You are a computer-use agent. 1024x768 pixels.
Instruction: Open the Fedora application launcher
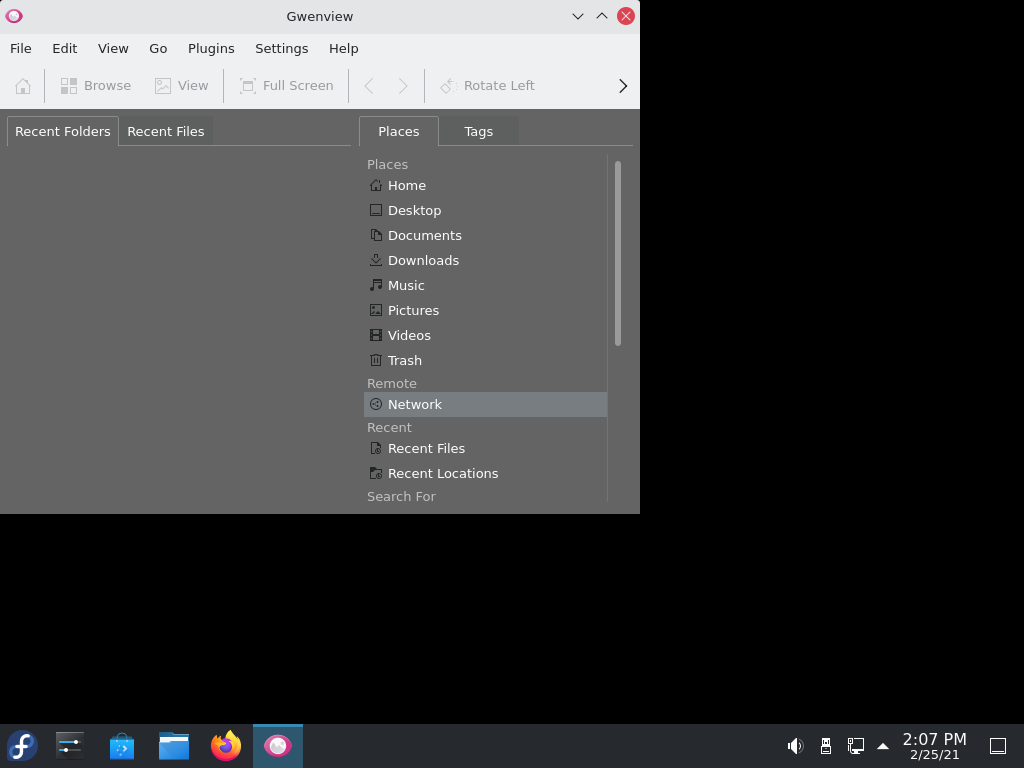[22, 746]
